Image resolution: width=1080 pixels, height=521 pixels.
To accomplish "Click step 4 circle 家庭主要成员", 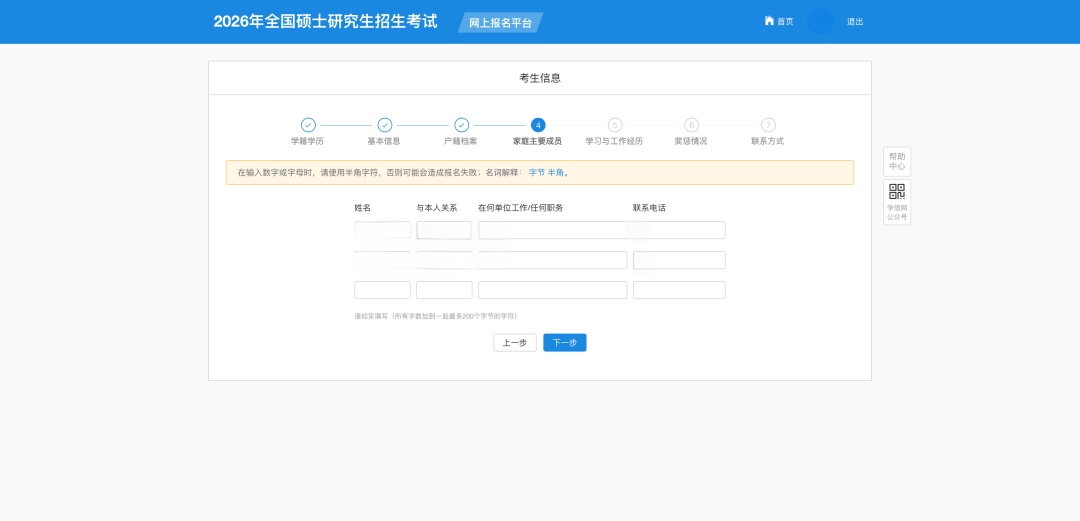I will pos(538,125).
